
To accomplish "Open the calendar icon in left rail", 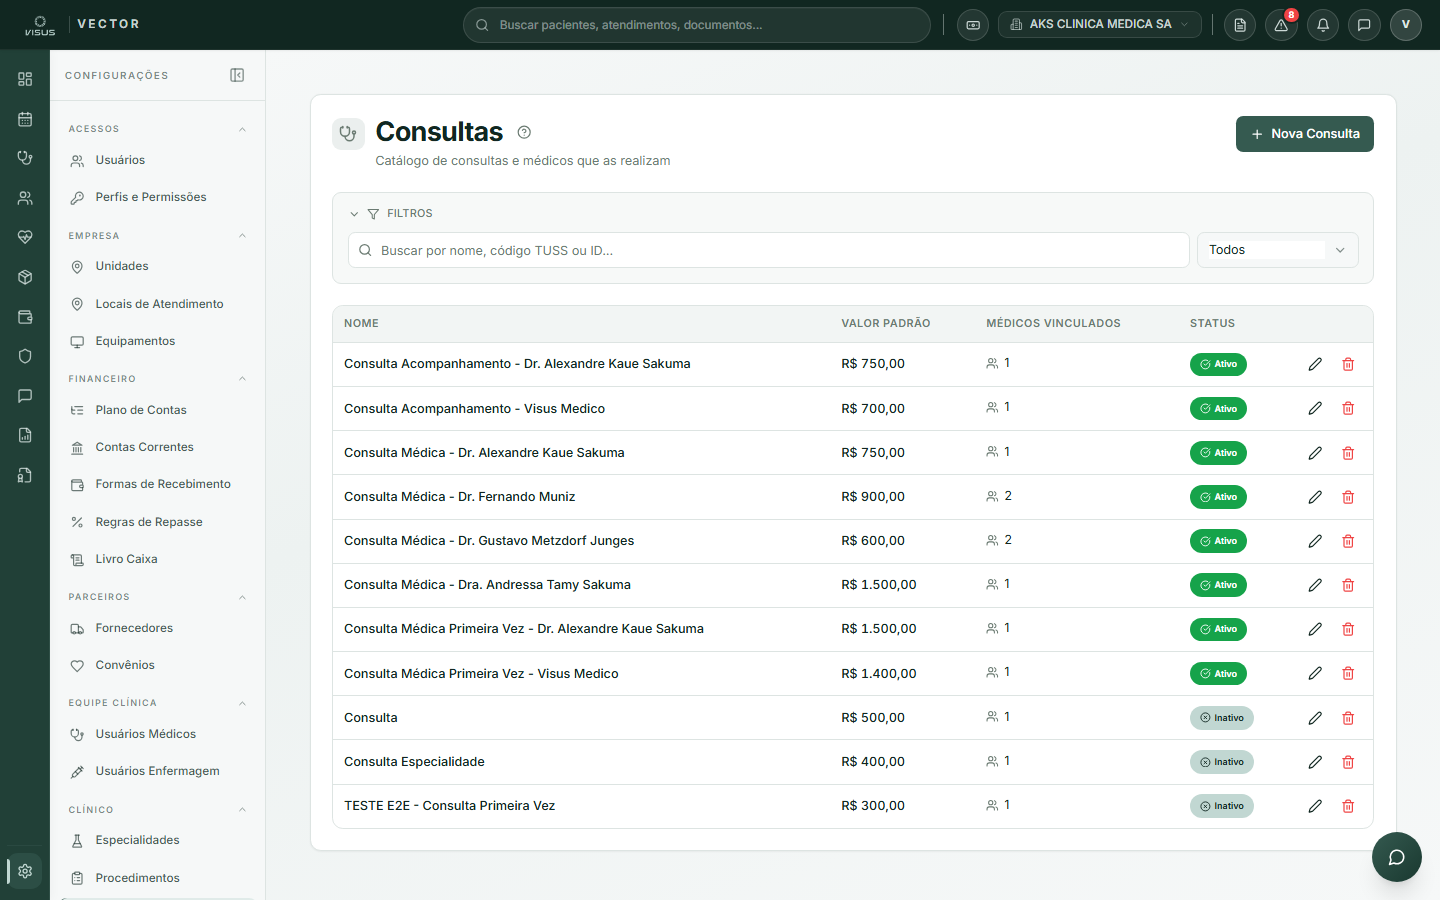I will click(25, 119).
